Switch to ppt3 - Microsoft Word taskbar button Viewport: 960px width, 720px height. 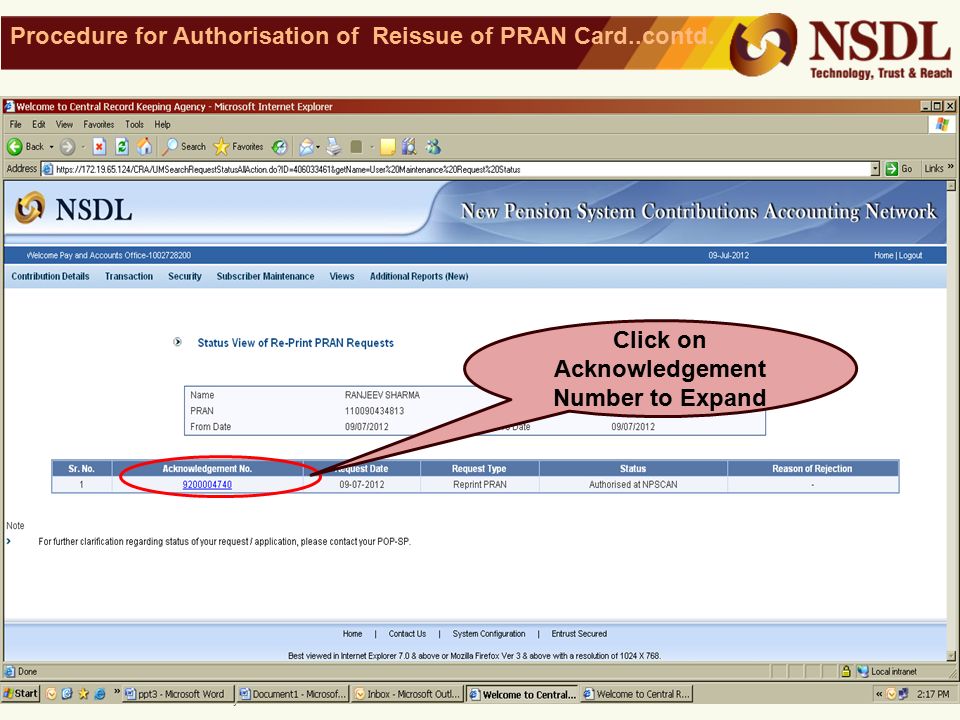click(176, 694)
